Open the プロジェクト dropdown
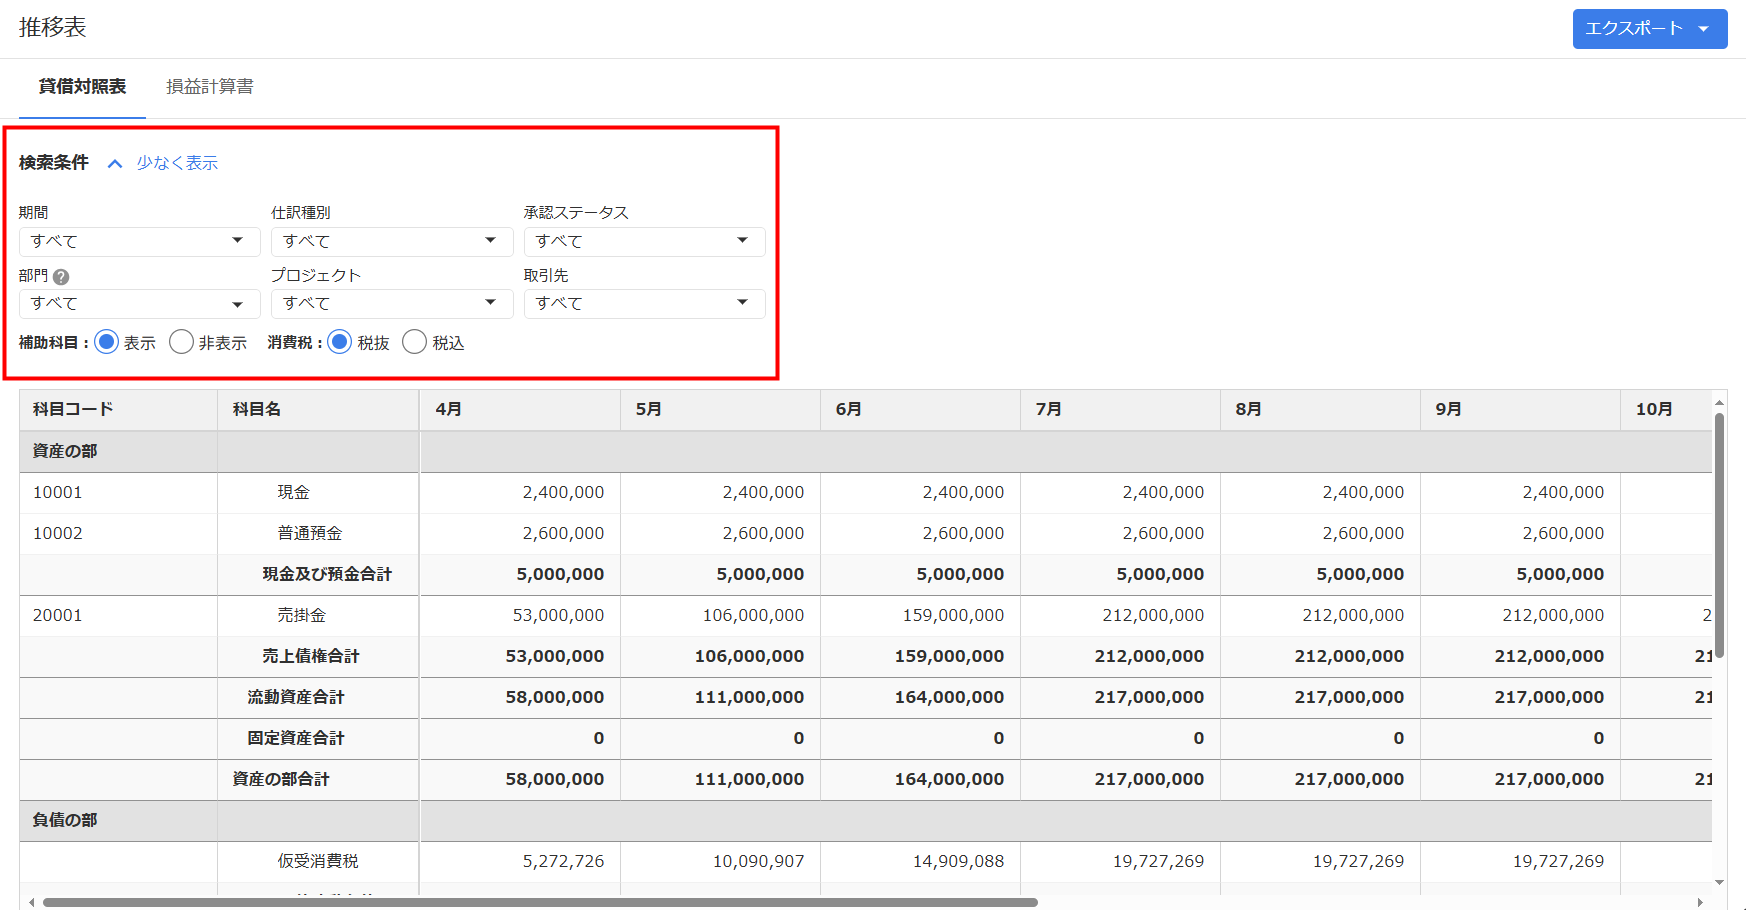Viewport: 1746px width, 910px height. coord(392,303)
